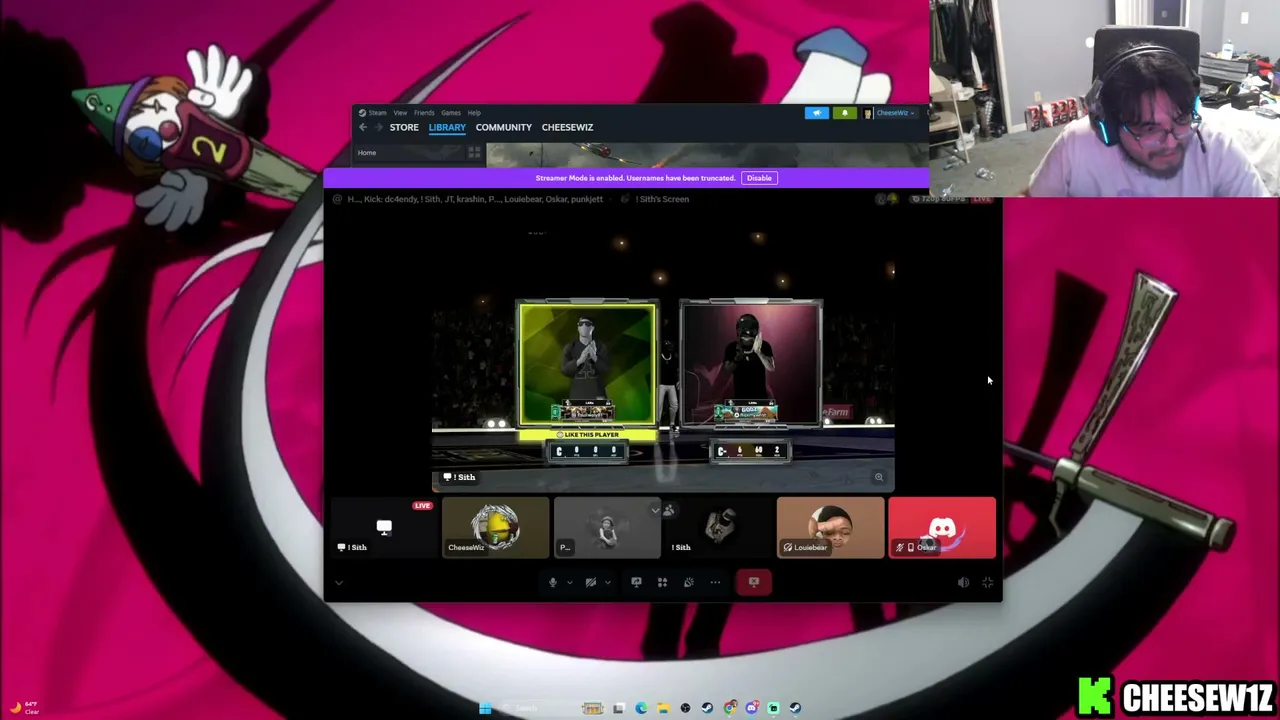Toggle microphone mute in the Discord call
The image size is (1280, 720).
(x=552, y=582)
